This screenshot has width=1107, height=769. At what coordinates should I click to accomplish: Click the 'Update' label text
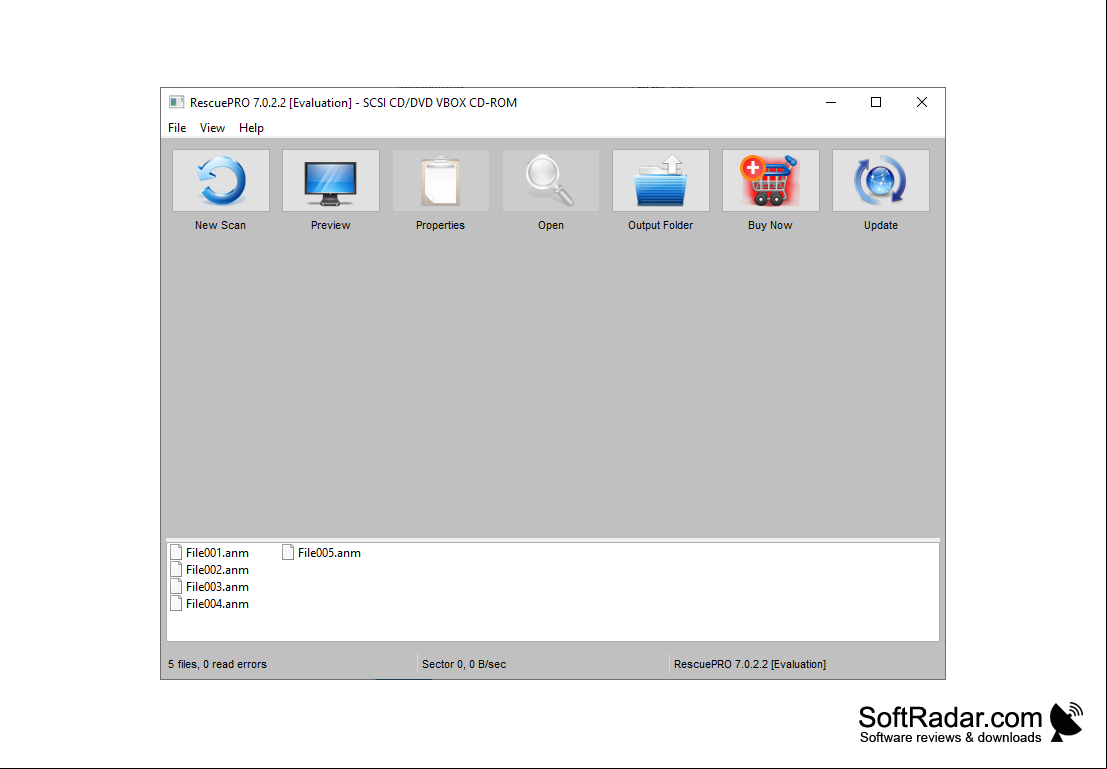[x=881, y=225]
